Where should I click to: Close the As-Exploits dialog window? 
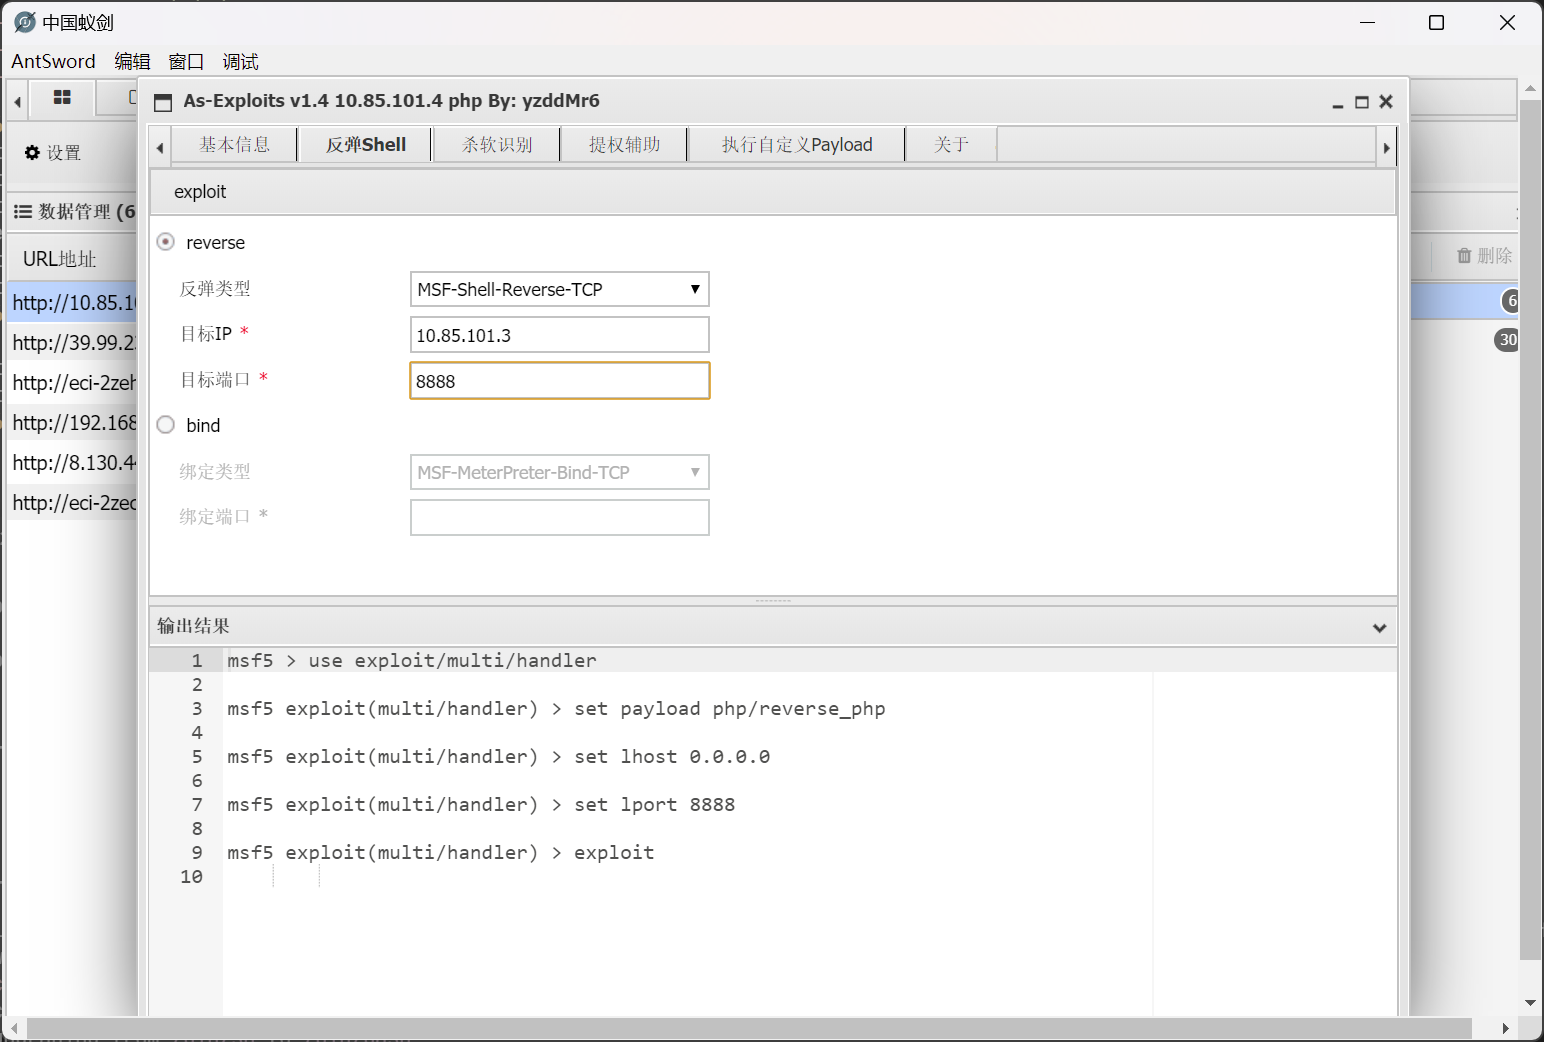click(1386, 101)
